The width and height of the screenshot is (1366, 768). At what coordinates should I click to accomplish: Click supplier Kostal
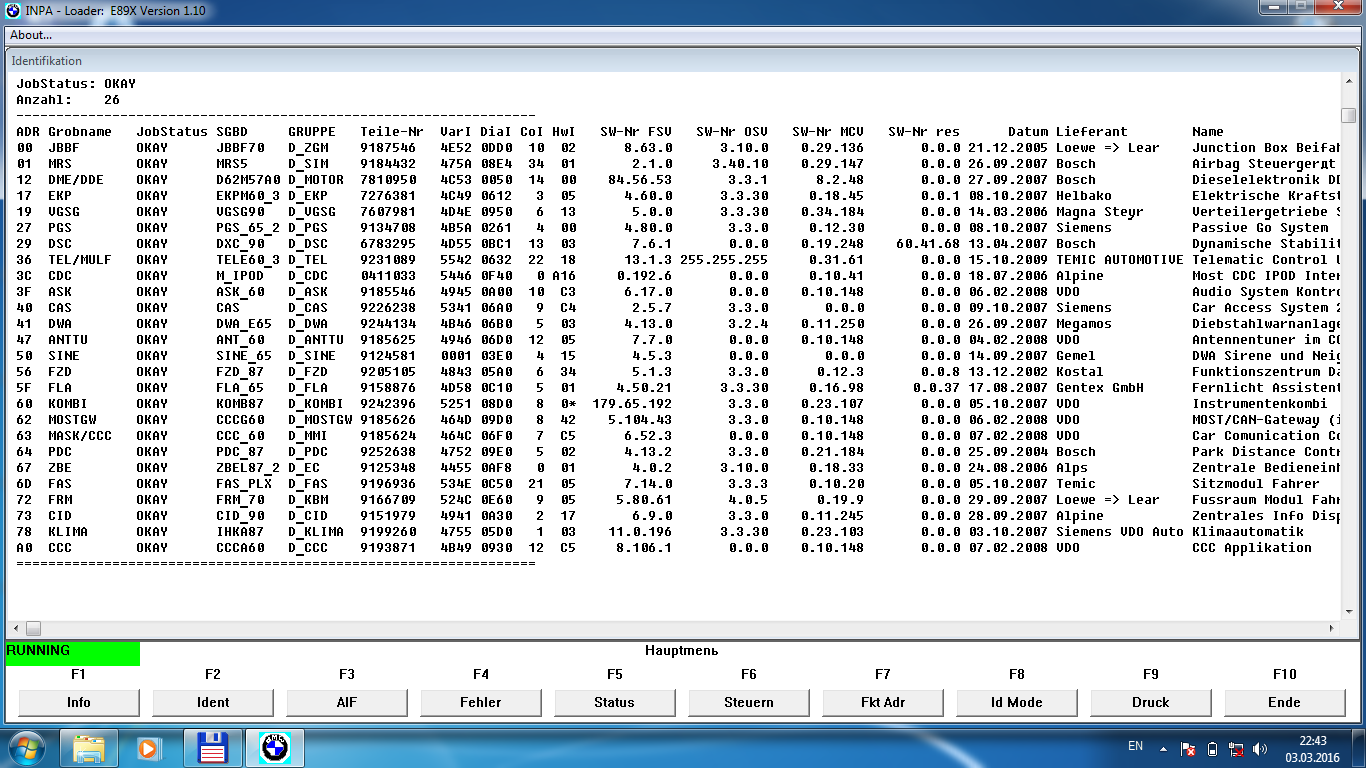tap(1080, 372)
